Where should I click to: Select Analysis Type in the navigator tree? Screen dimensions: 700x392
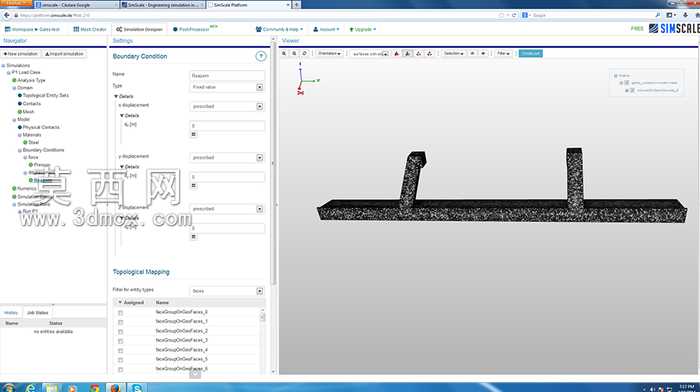[x=31, y=80]
